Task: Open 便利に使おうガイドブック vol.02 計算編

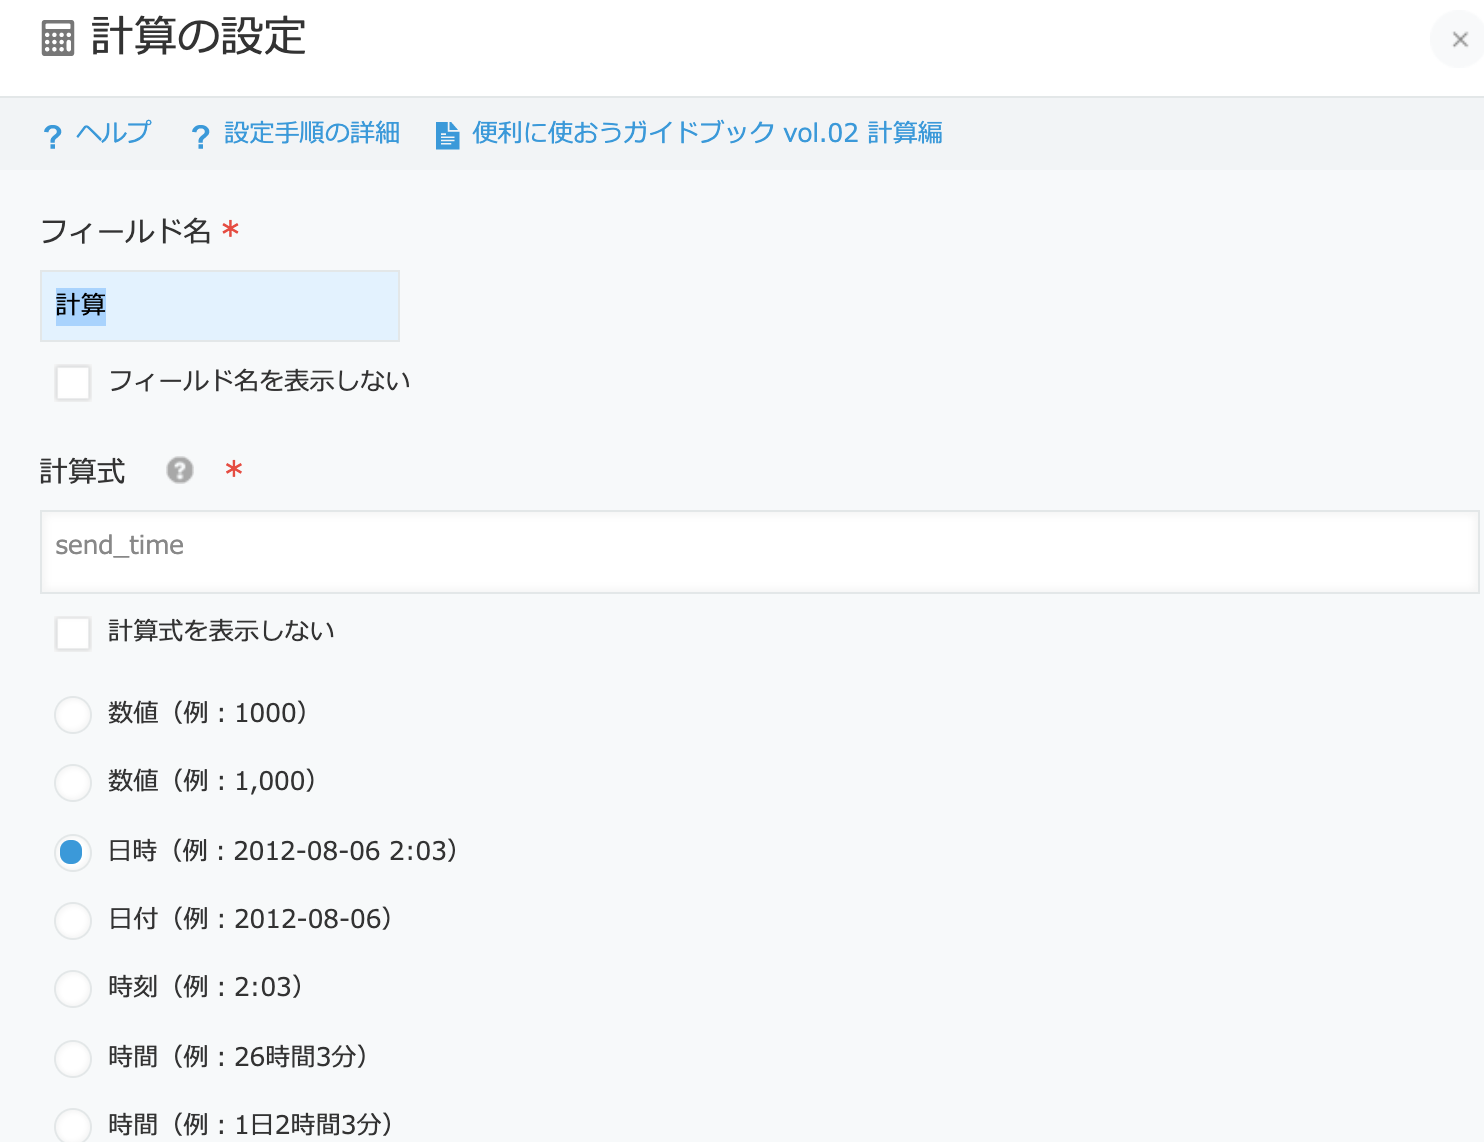Action: click(709, 132)
